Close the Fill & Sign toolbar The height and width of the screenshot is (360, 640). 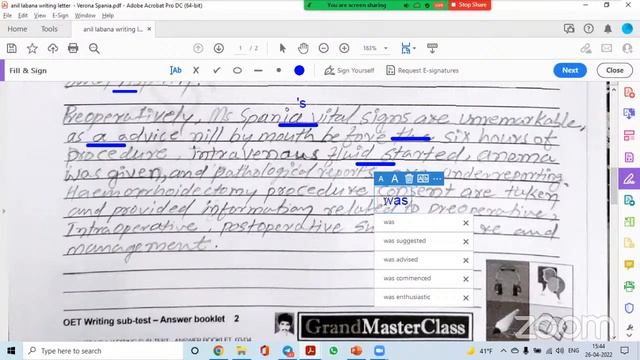615,70
